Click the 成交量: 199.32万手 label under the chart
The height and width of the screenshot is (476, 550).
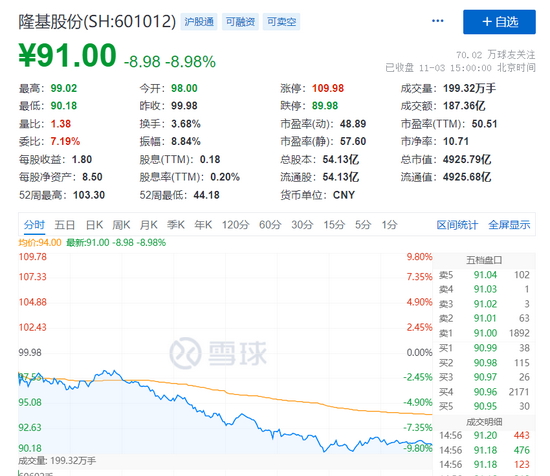(57, 461)
